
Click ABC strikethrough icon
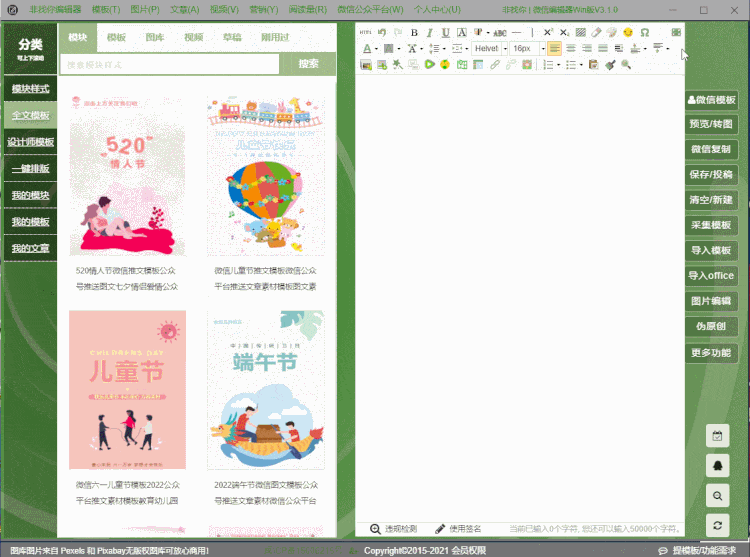point(500,33)
